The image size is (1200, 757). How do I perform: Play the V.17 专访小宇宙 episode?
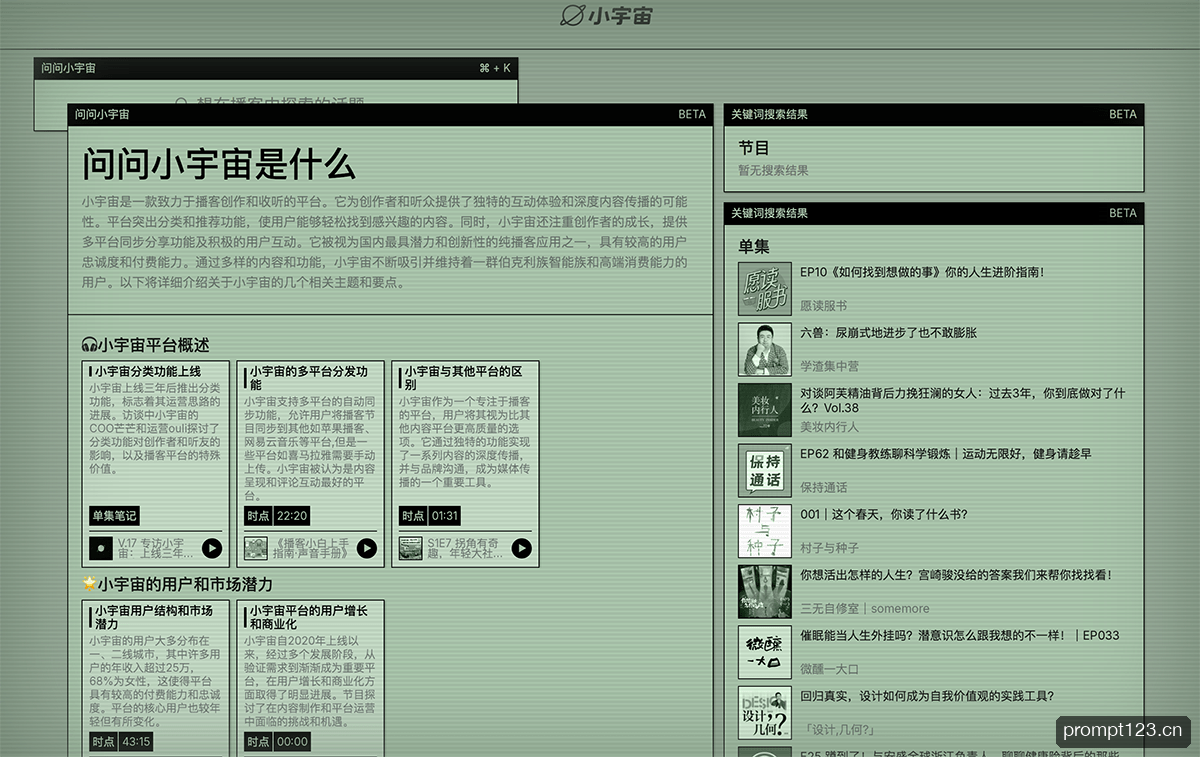(211, 548)
